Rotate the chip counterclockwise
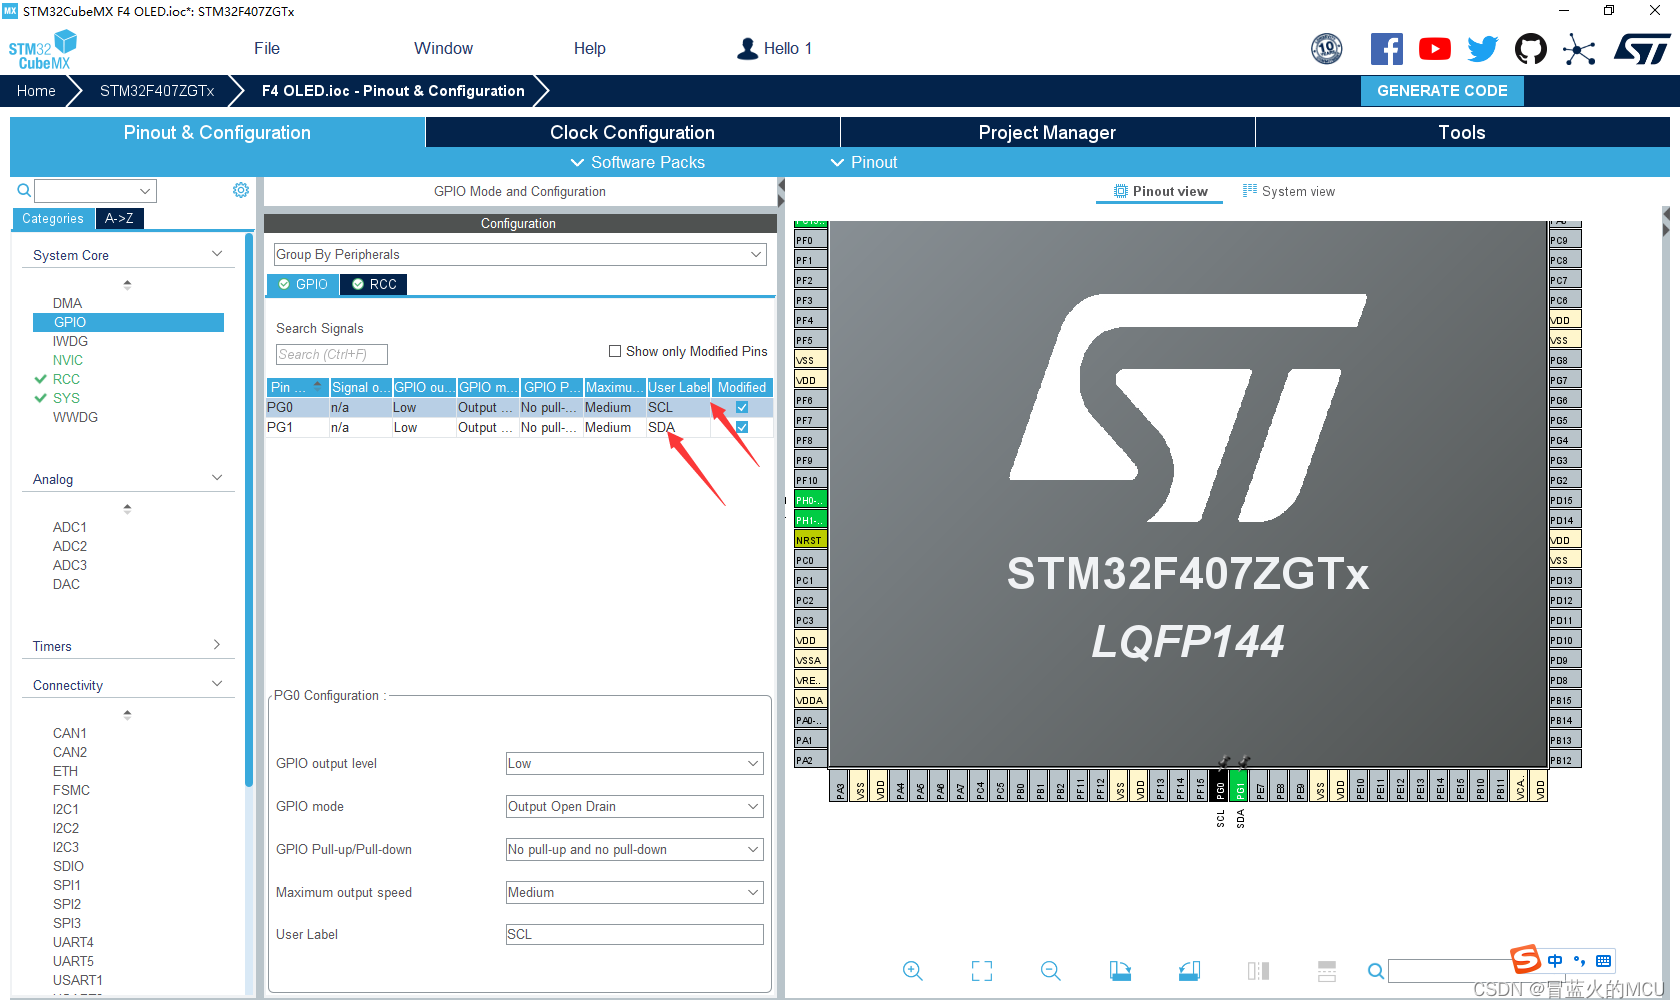 point(1189,971)
